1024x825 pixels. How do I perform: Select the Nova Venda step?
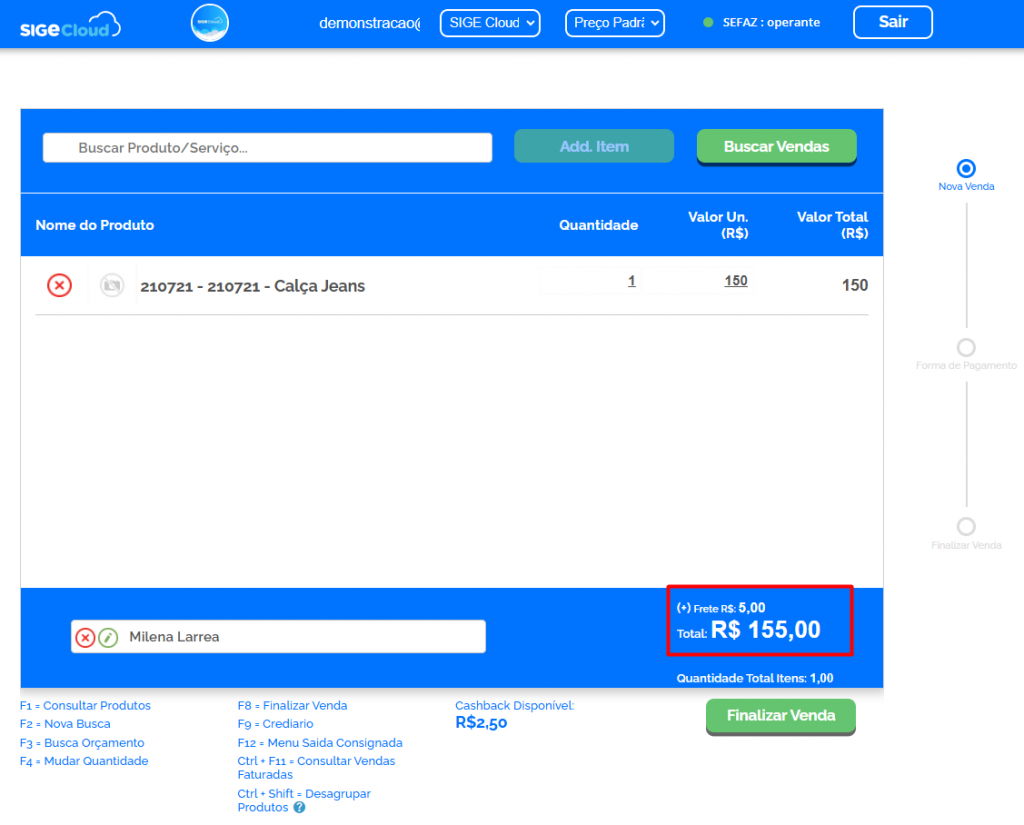(966, 169)
